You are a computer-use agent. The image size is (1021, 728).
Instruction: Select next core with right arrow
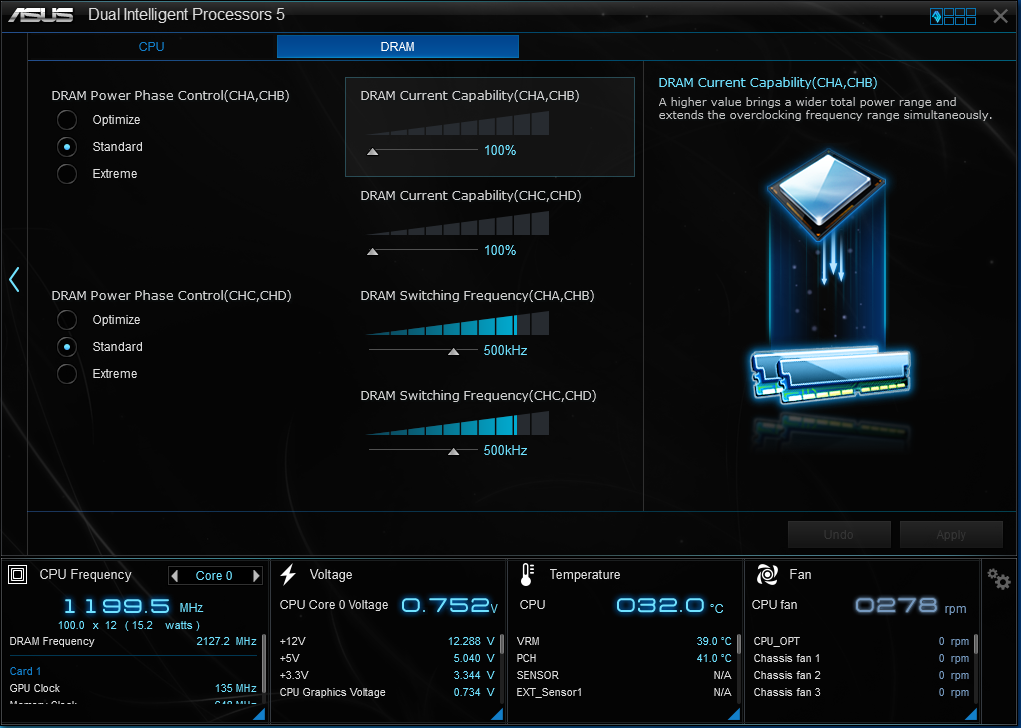pyautogui.click(x=256, y=576)
